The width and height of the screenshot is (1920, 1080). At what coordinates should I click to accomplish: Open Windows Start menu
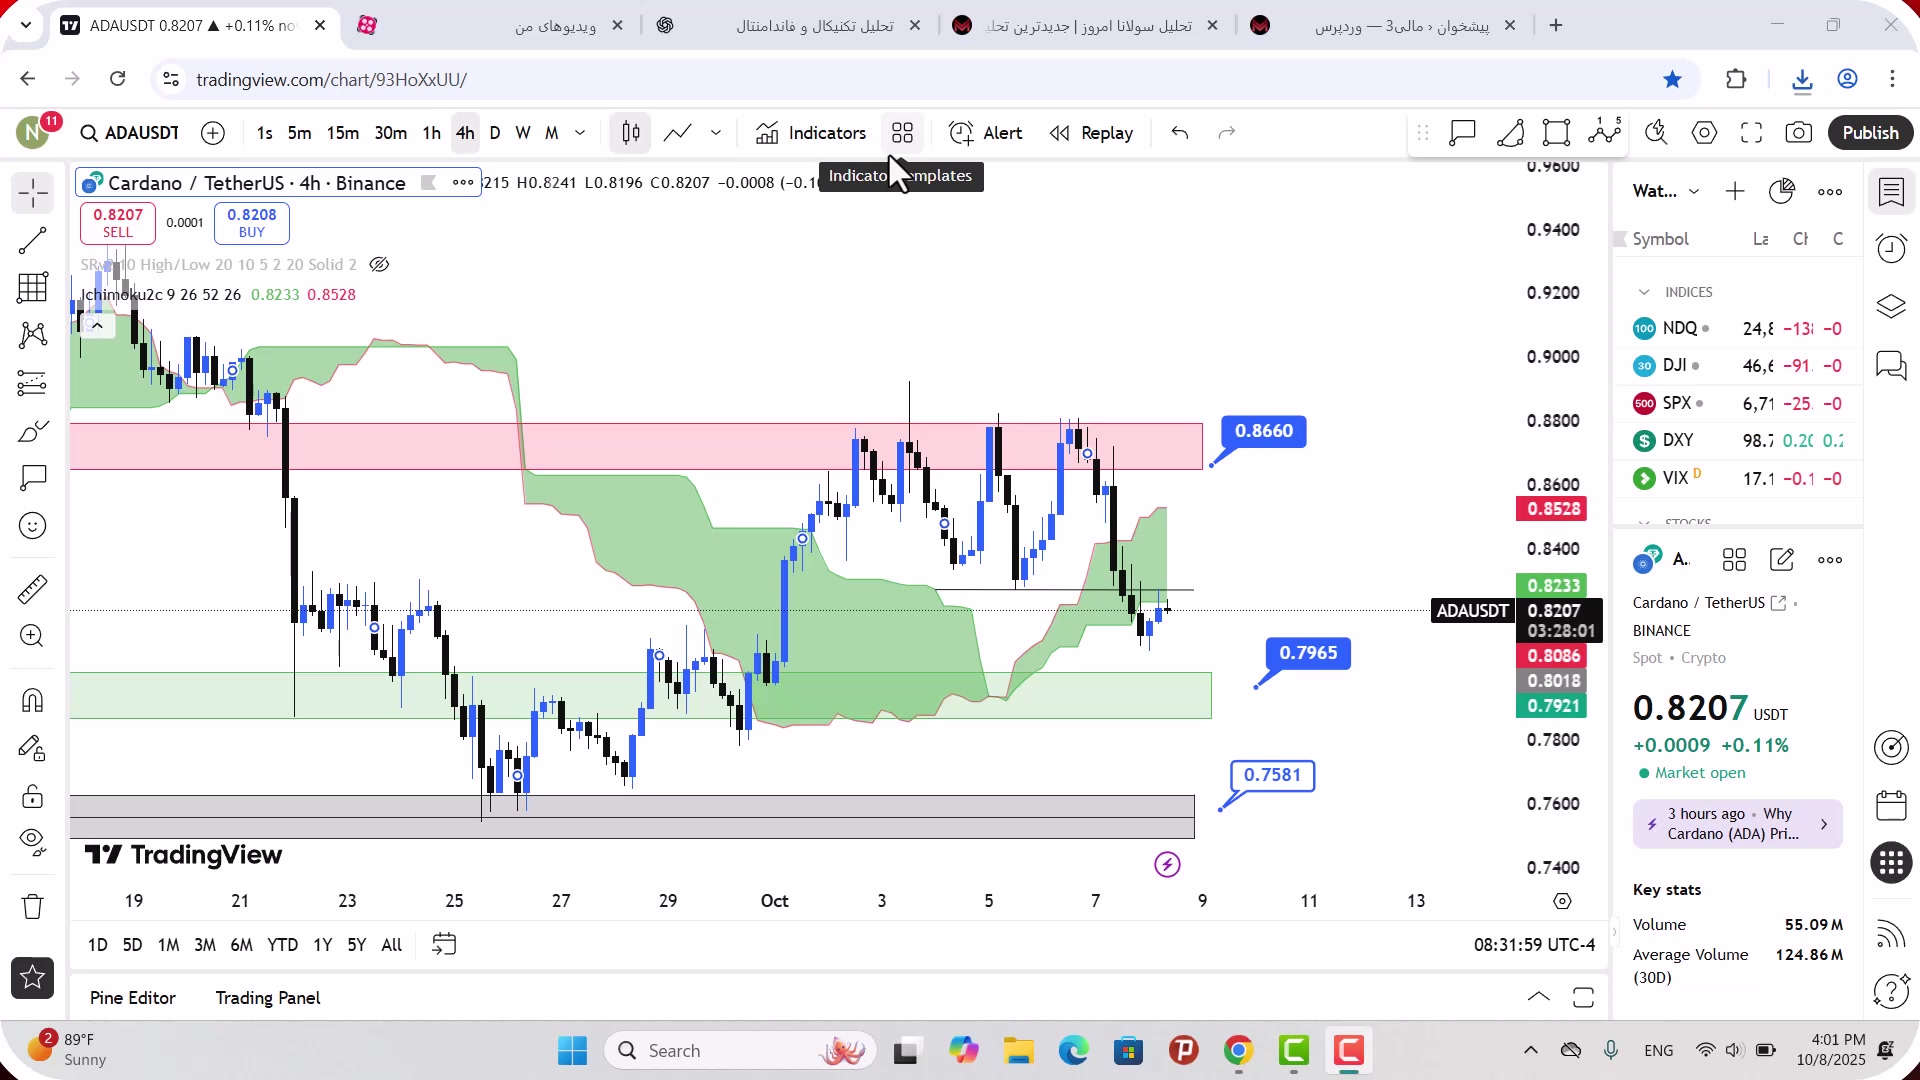click(x=572, y=1051)
